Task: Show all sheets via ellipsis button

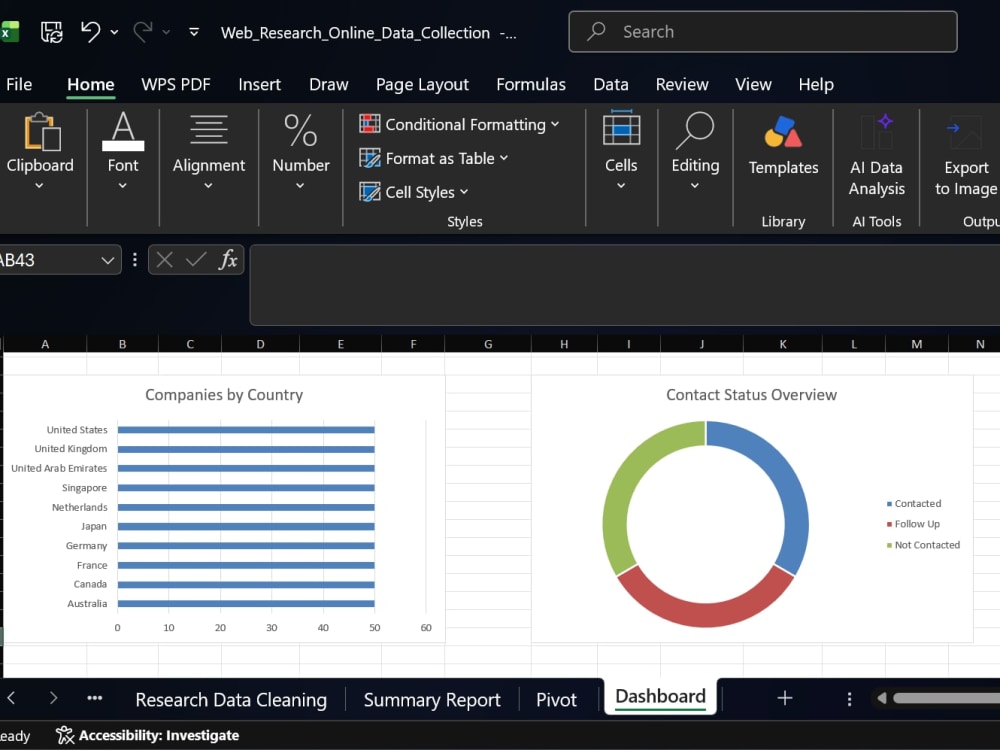Action: pyautogui.click(x=94, y=698)
